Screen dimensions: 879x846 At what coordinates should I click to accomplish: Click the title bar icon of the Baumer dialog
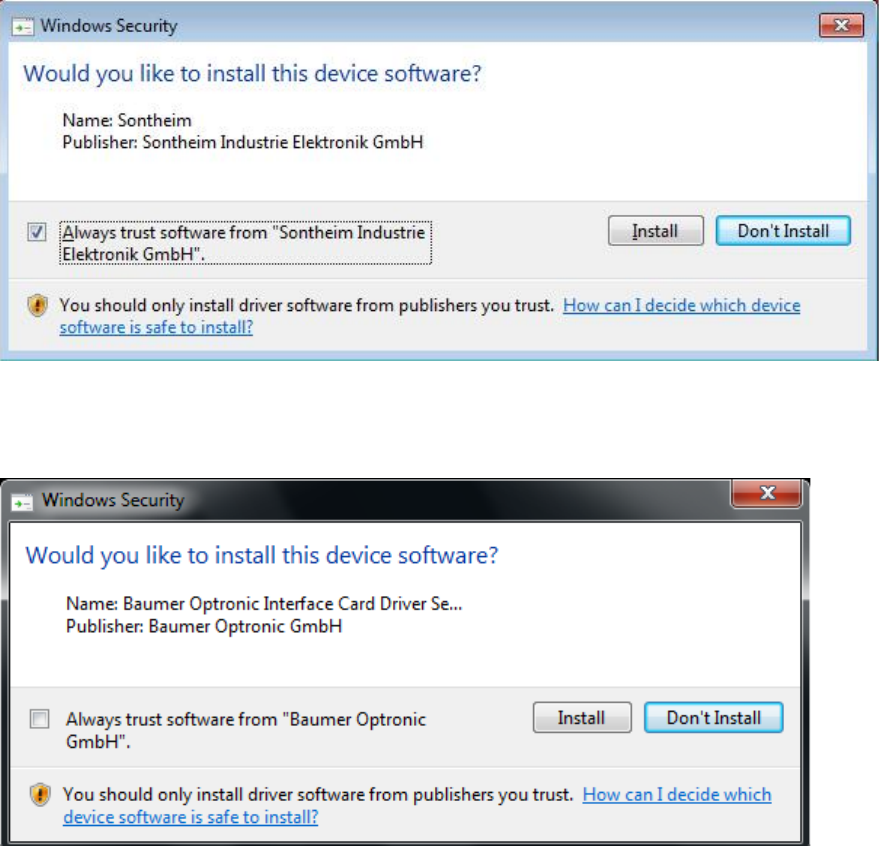[x=22, y=502]
